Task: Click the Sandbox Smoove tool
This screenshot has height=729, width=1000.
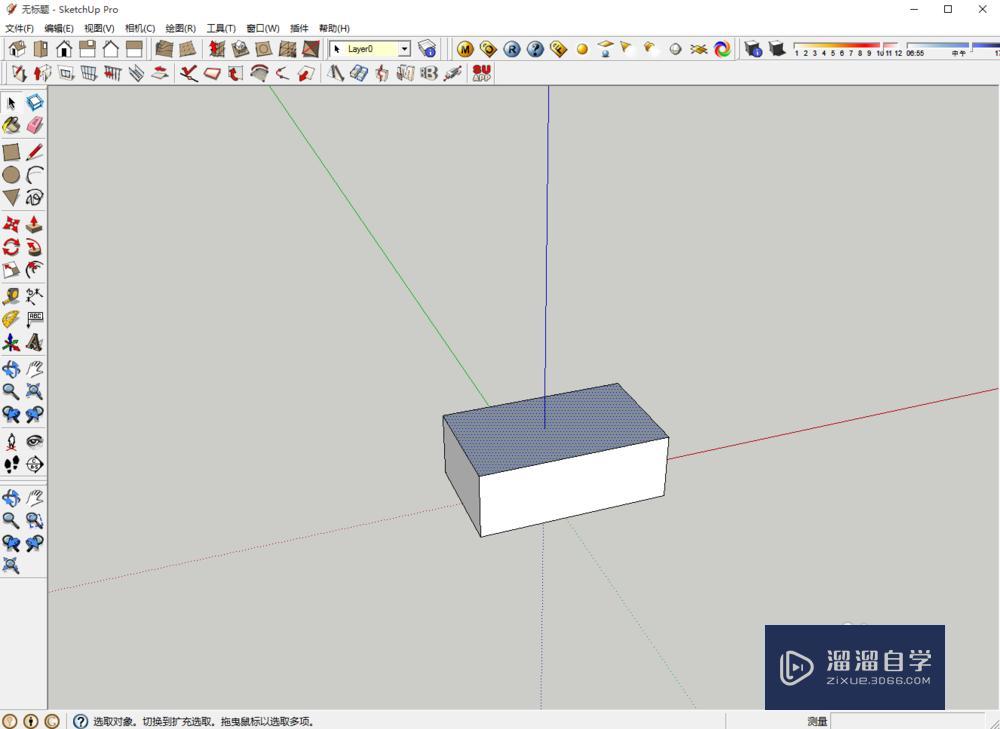Action: [217, 48]
